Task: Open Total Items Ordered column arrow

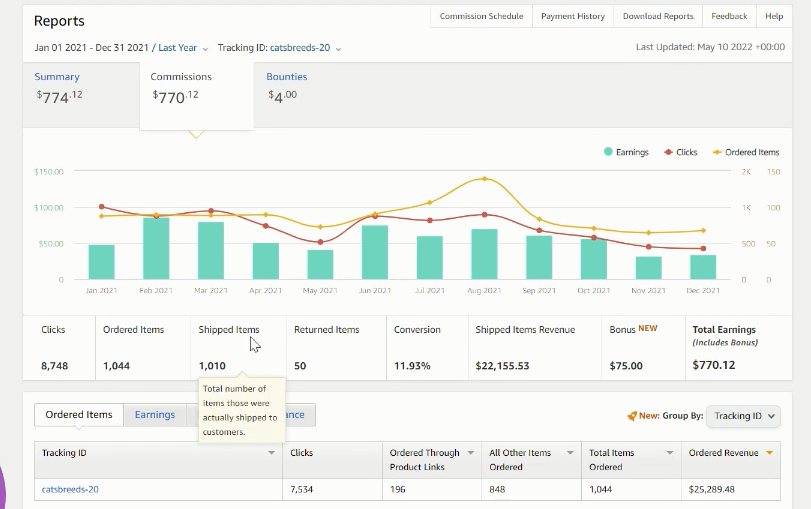Action: [670, 453]
